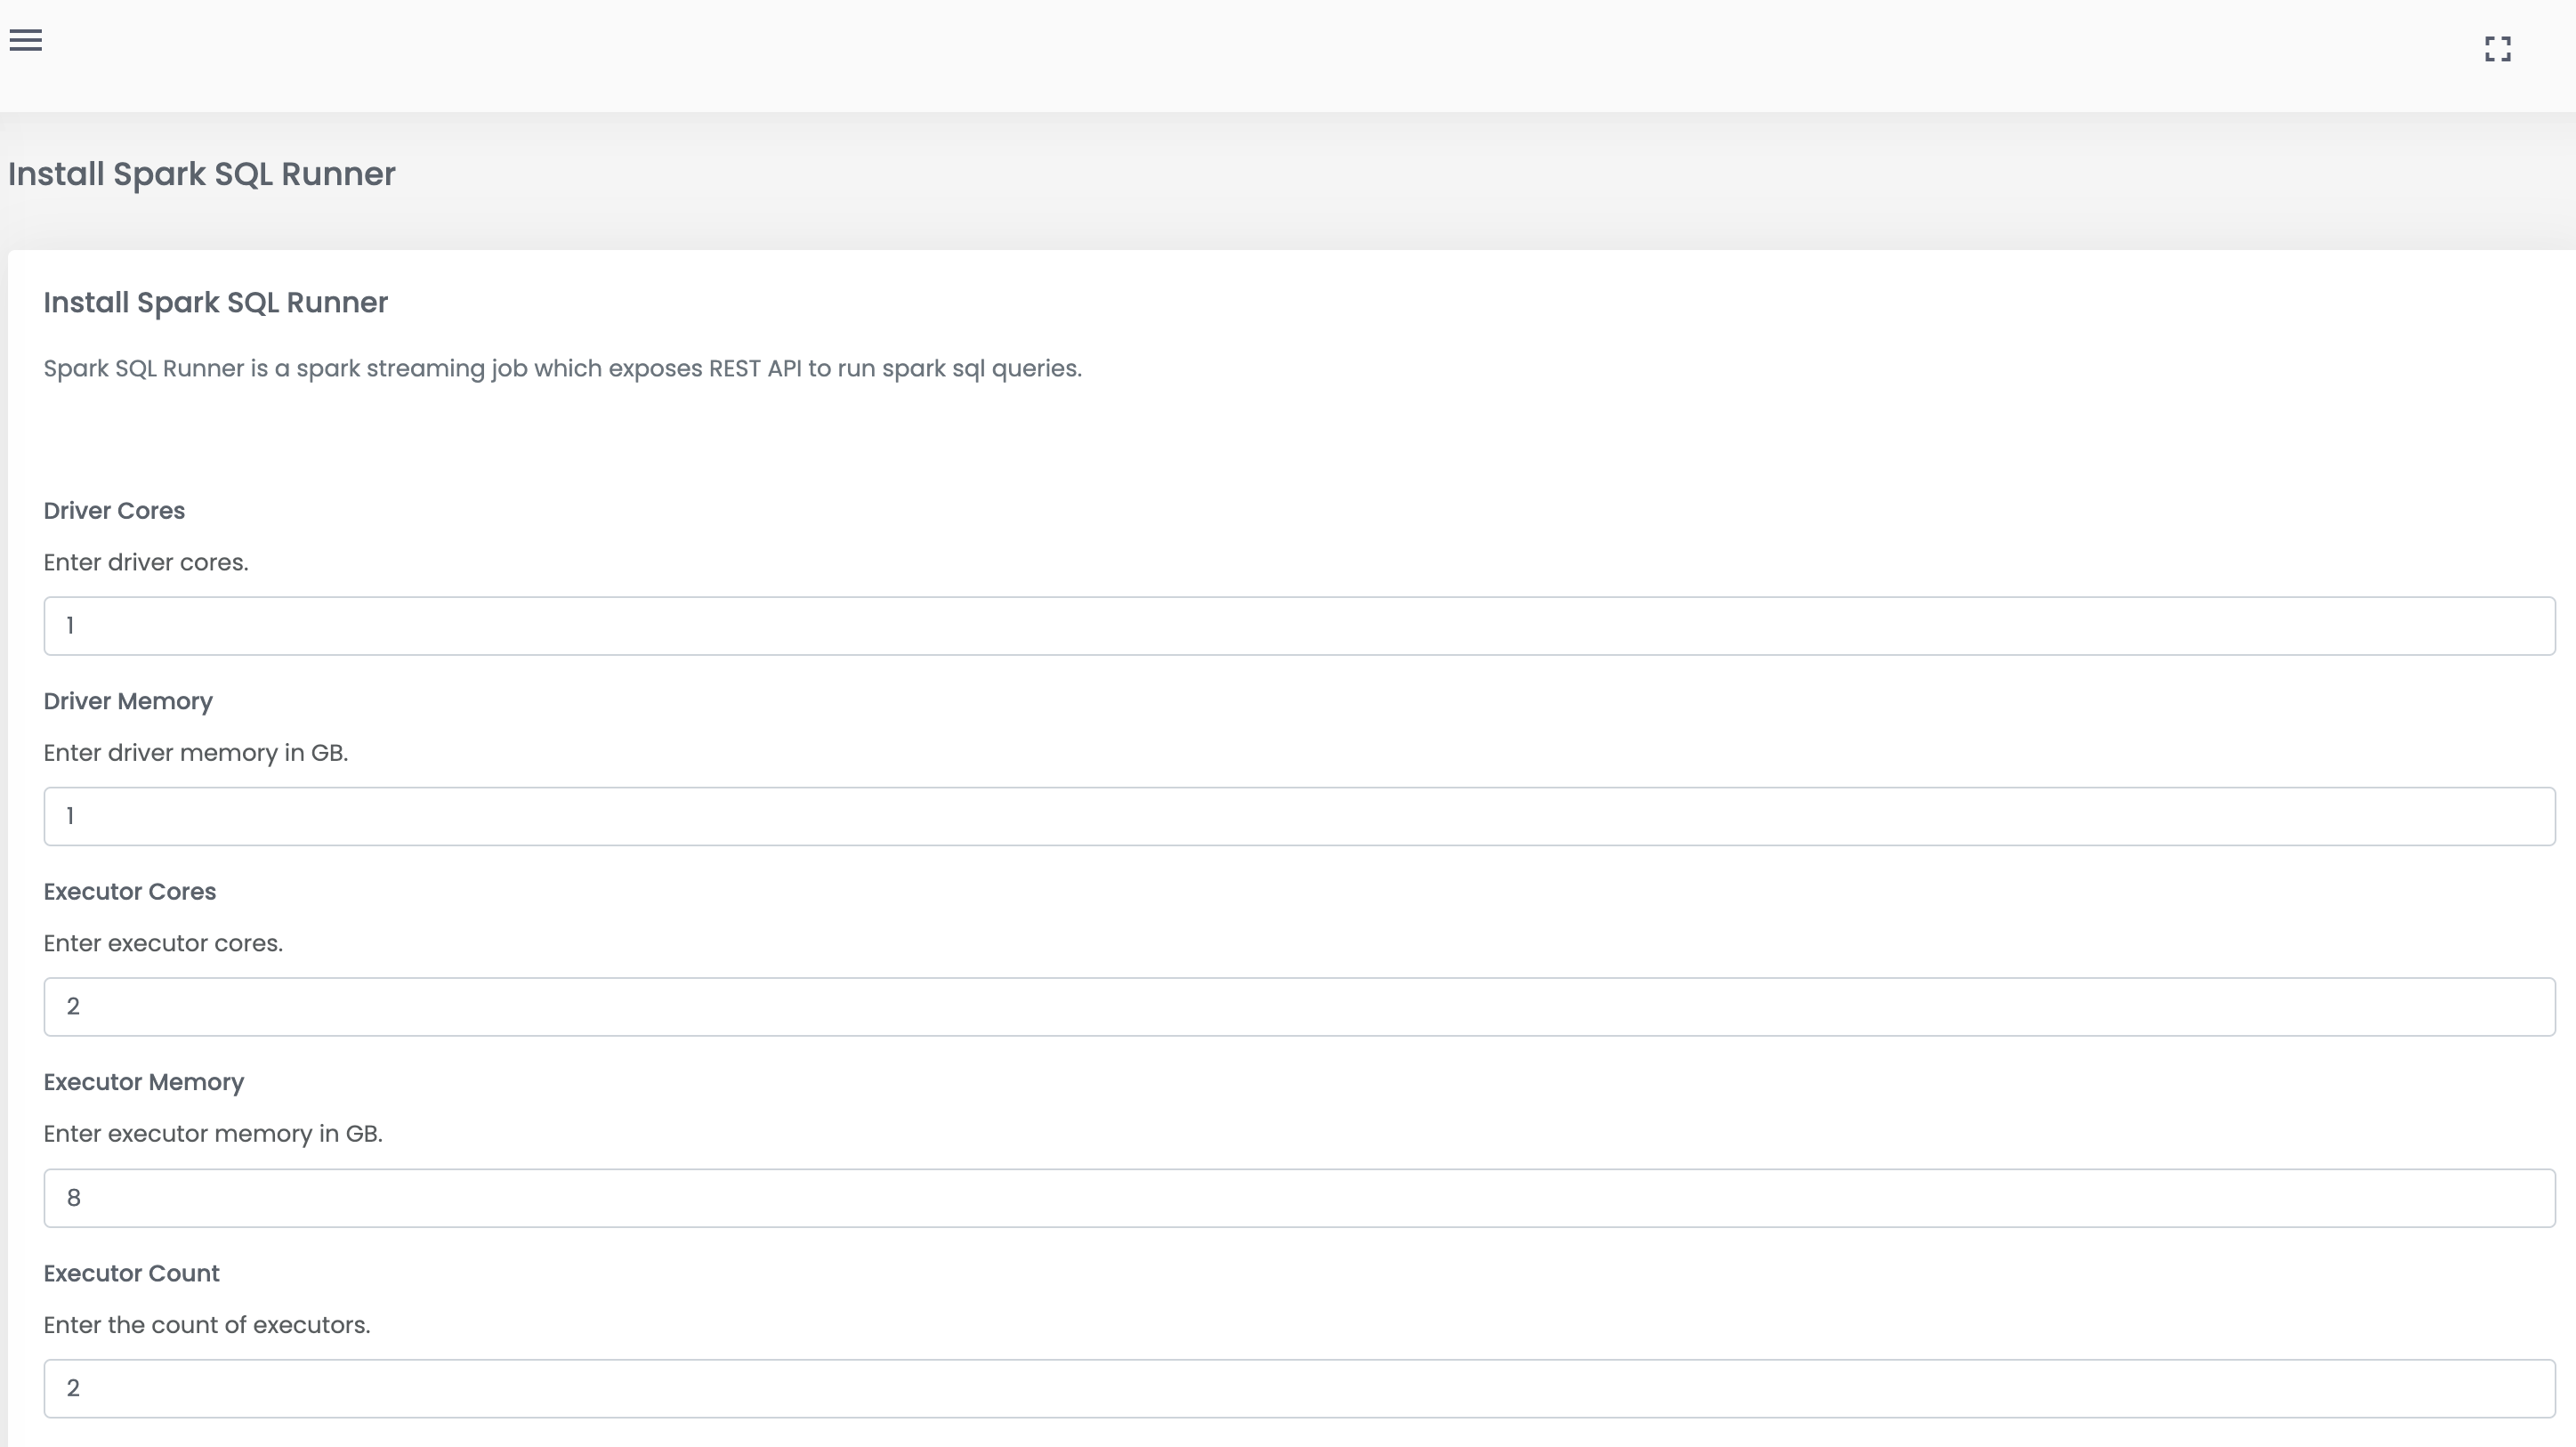
Task: Click the card heading 'Install Spark SQL Runner'
Action: click(216, 303)
